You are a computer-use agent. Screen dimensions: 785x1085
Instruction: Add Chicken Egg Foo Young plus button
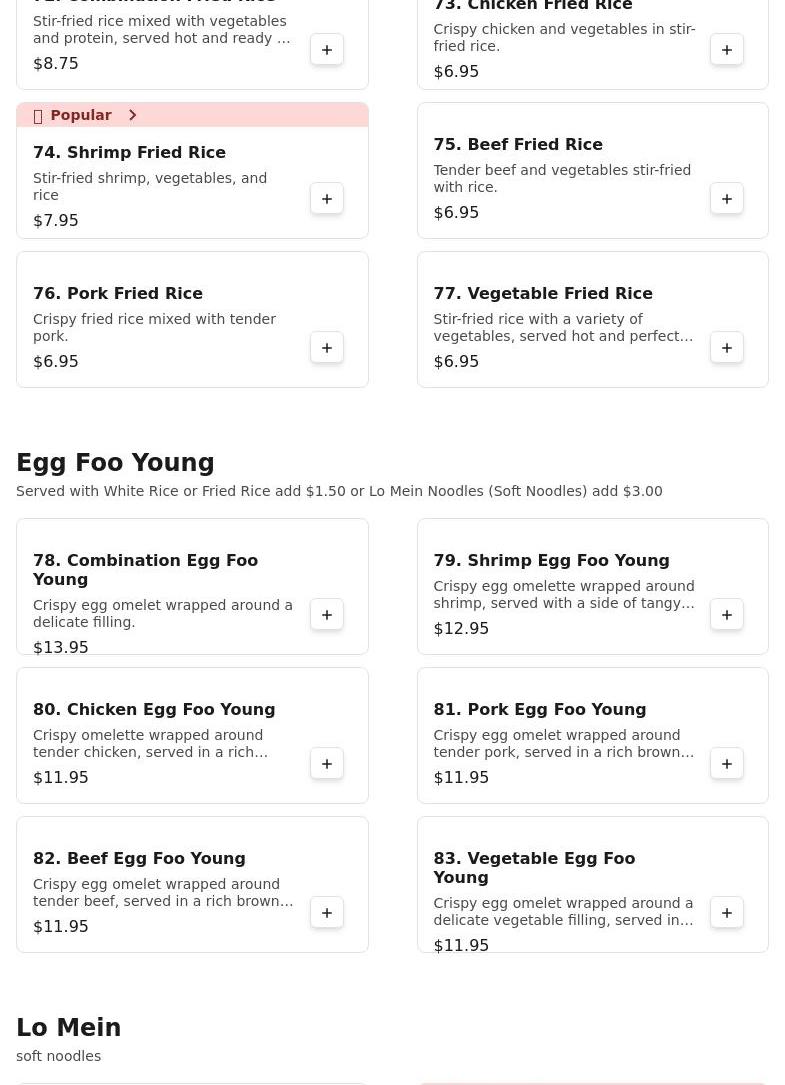327,764
